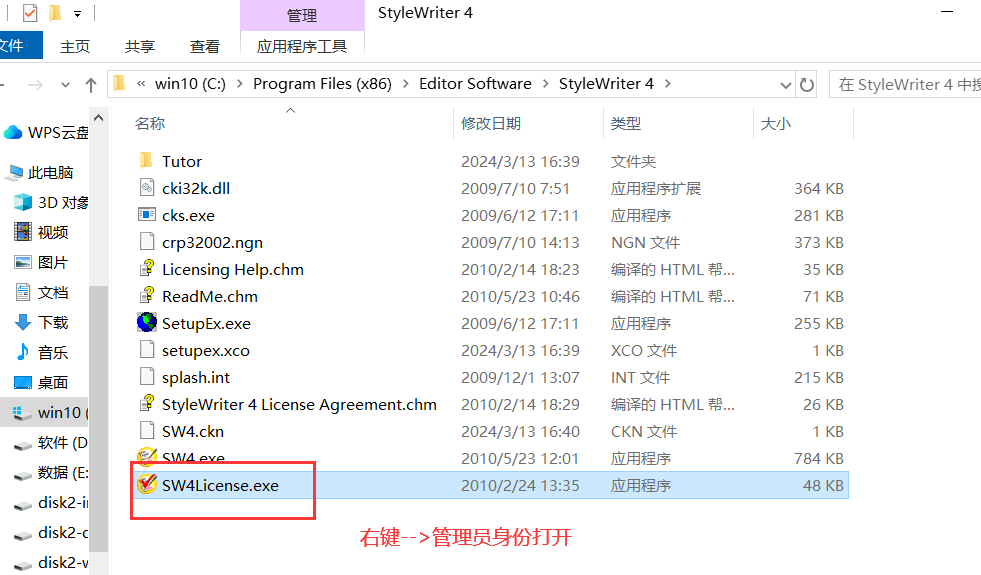Refresh the current folder view
The width and height of the screenshot is (981, 575).
click(807, 84)
